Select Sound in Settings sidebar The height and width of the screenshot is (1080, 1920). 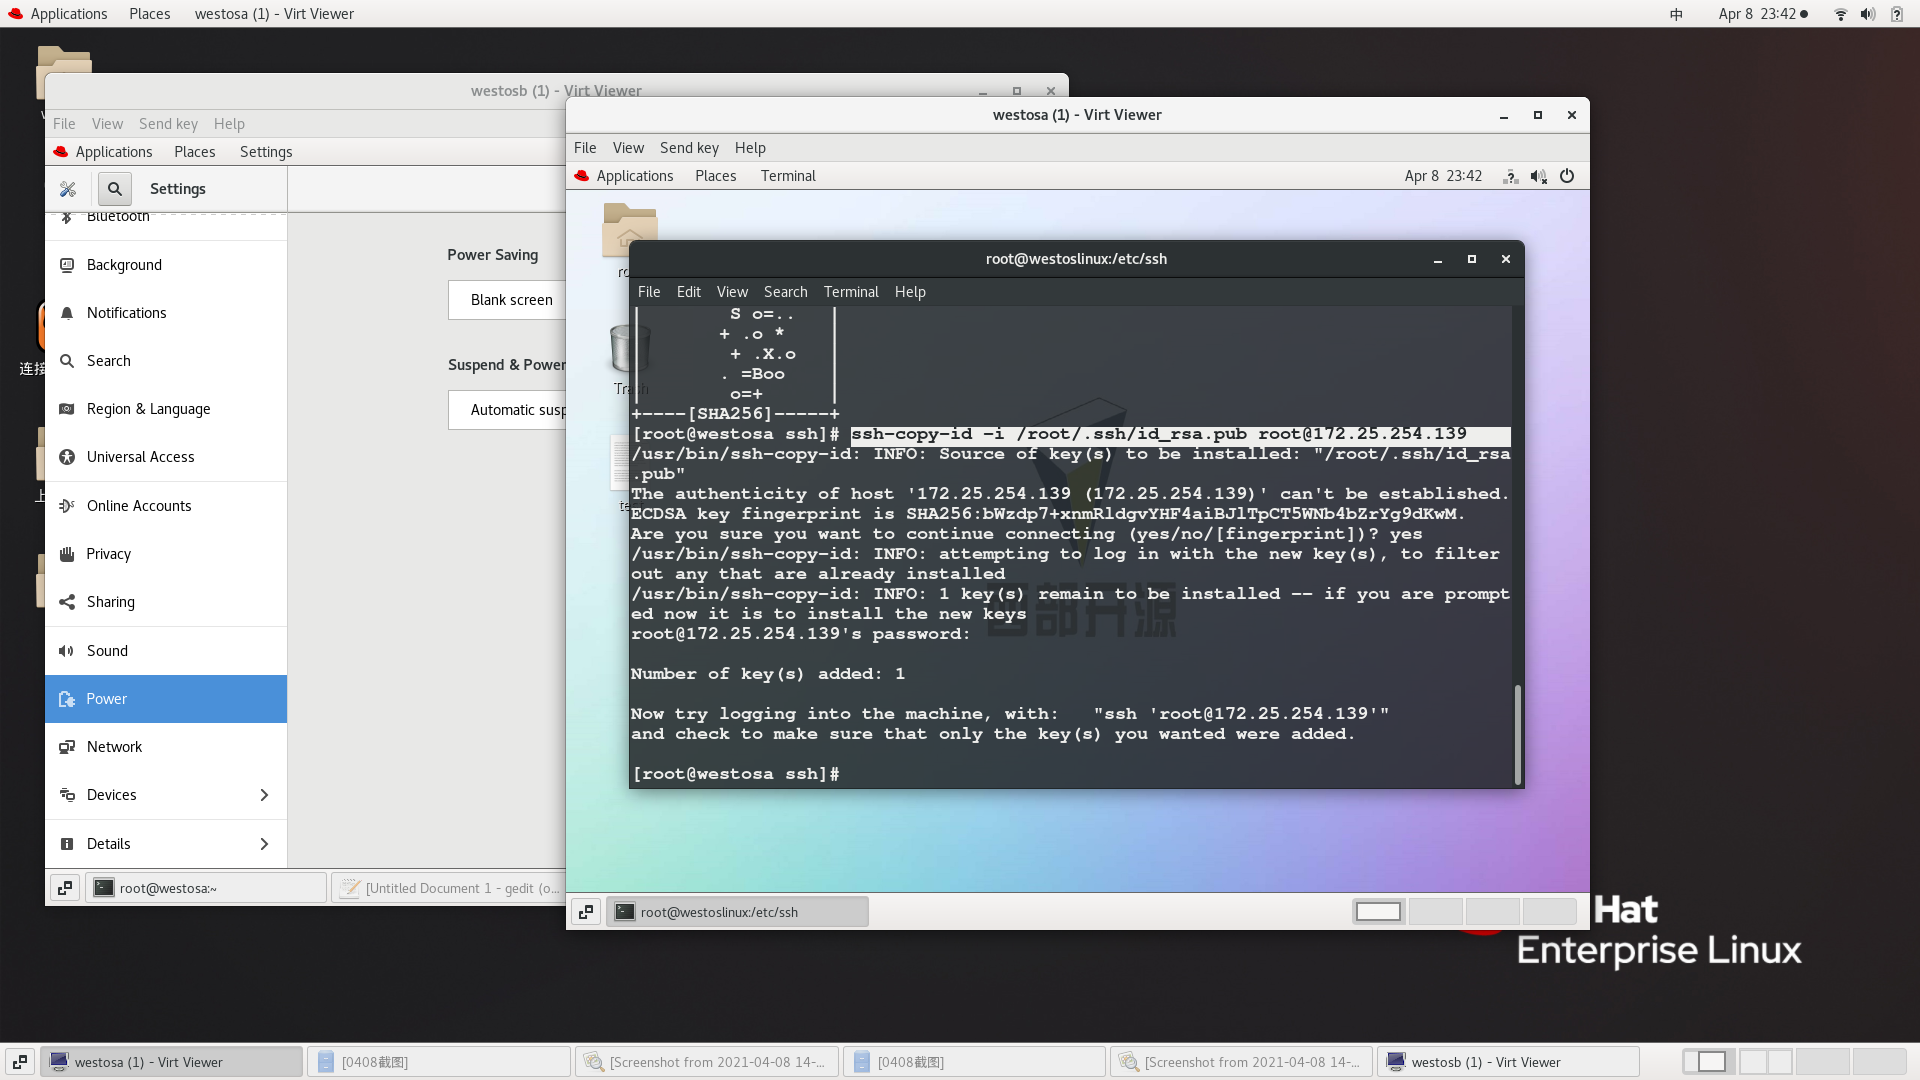(x=166, y=651)
